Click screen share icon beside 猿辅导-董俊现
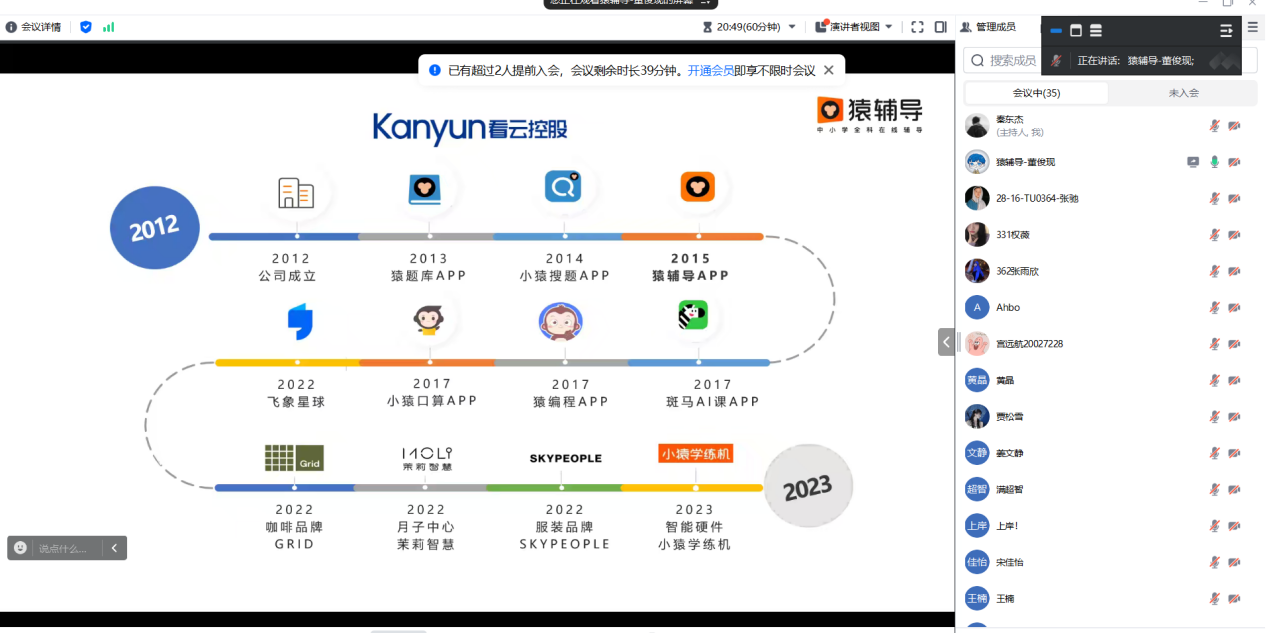1267x633 pixels. (1193, 162)
